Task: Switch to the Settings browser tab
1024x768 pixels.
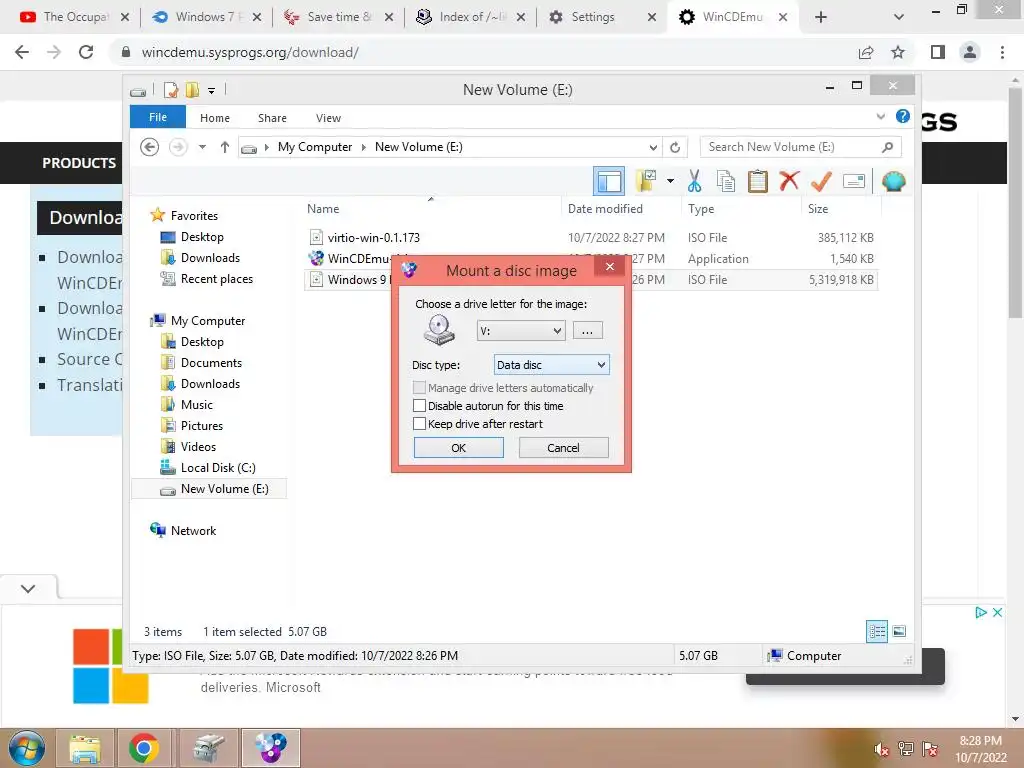Action: [x=601, y=17]
